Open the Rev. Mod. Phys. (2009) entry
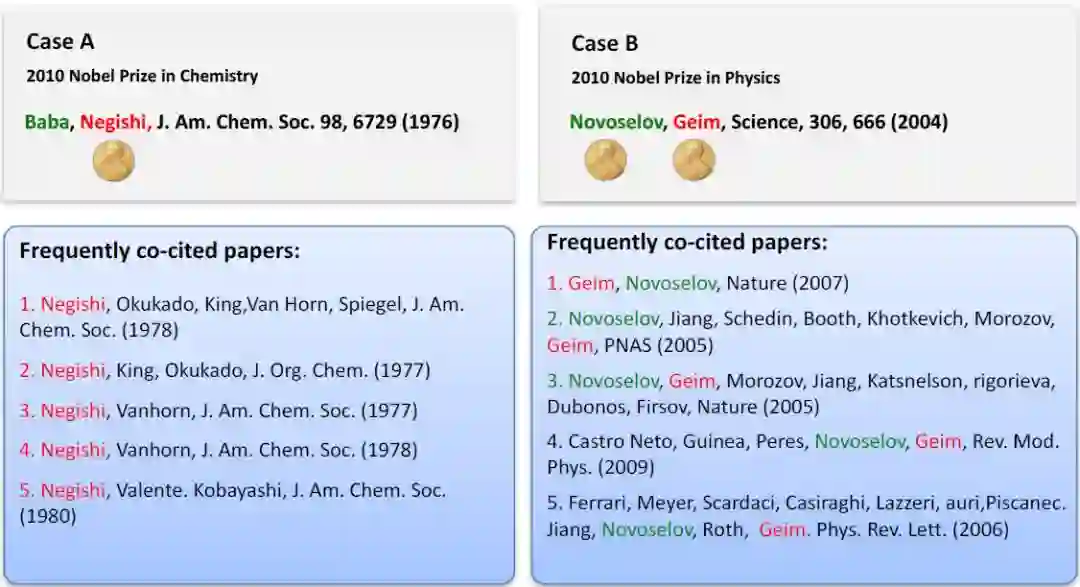Viewport: 1080px width, 587px height. 800,453
